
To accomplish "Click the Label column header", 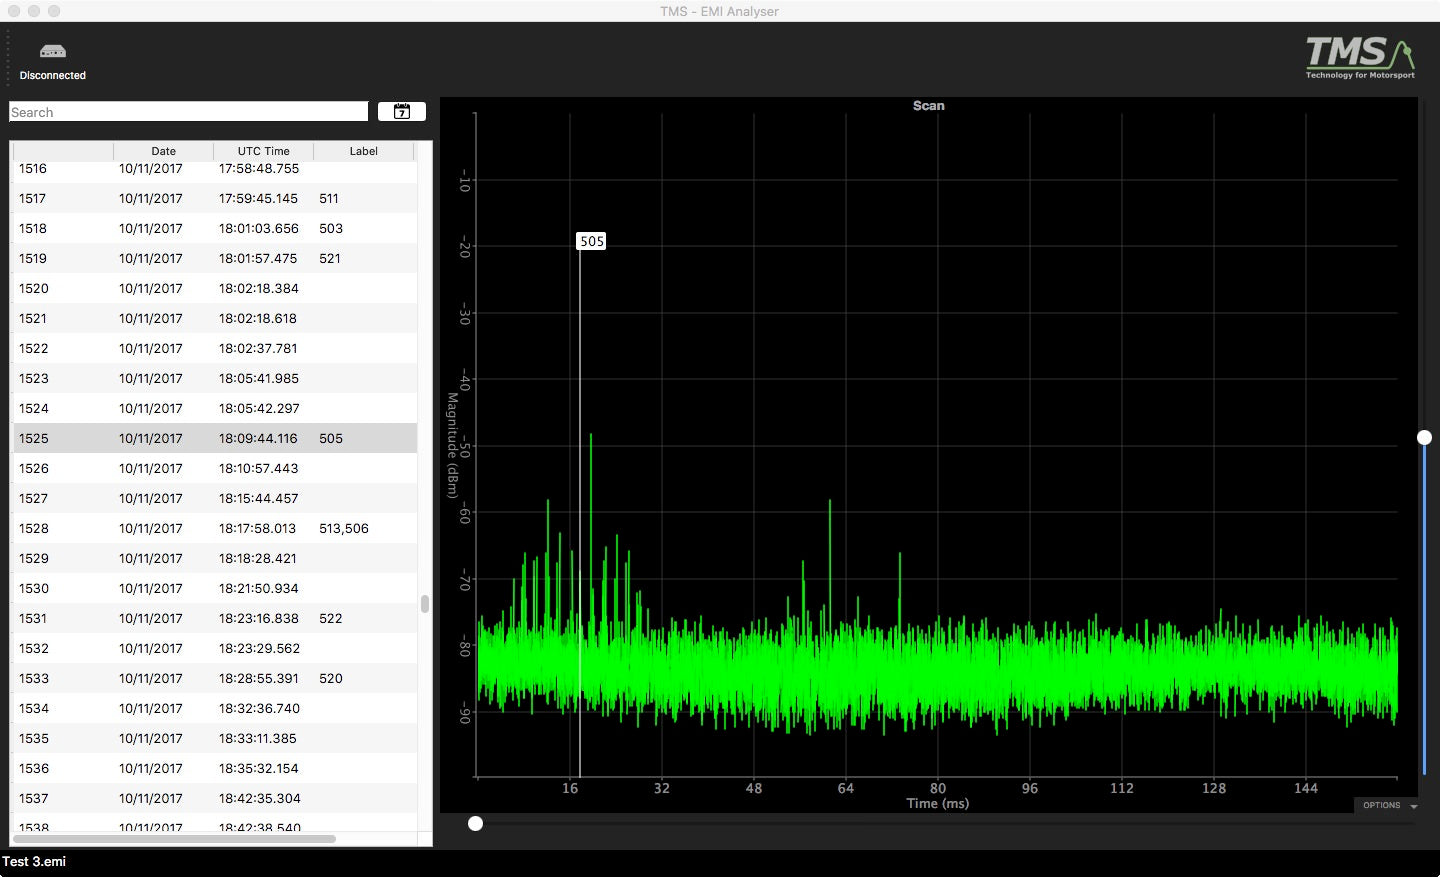I will coord(363,151).
